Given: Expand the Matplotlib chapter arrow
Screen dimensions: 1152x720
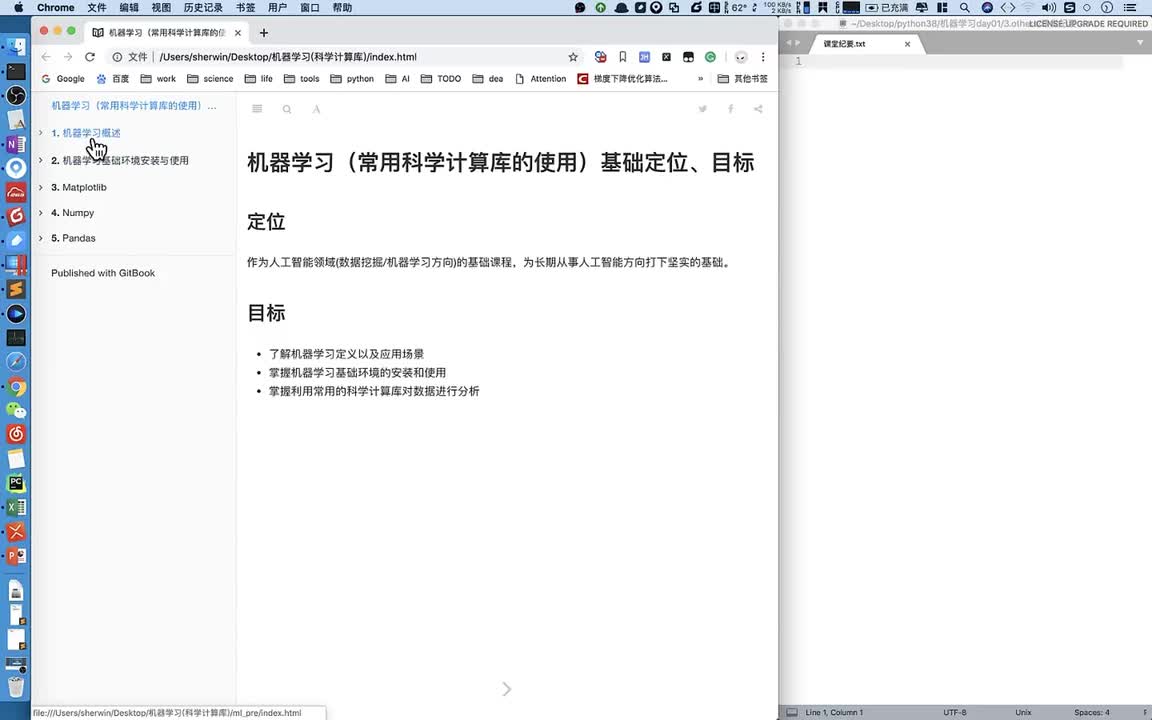Looking at the screenshot, I should (x=41, y=187).
